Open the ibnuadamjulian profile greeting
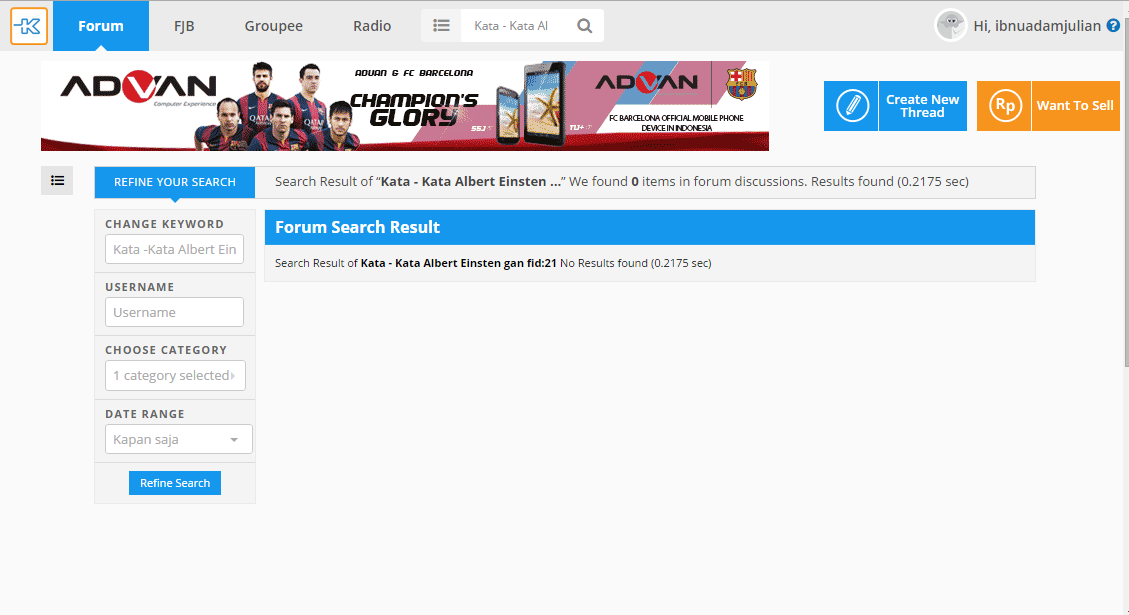This screenshot has height=615, width=1129. tap(1037, 26)
